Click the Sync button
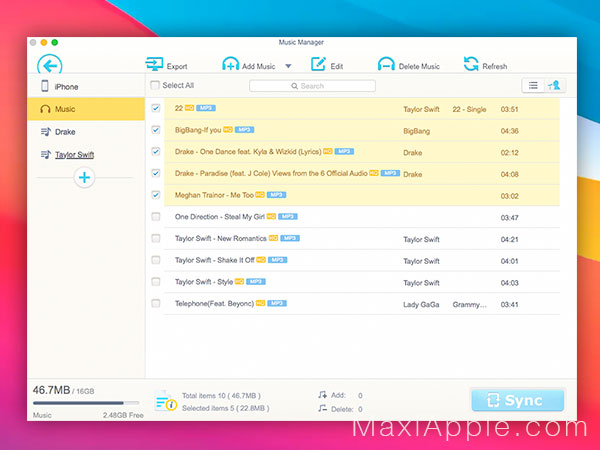This screenshot has height=450, width=600. click(518, 400)
